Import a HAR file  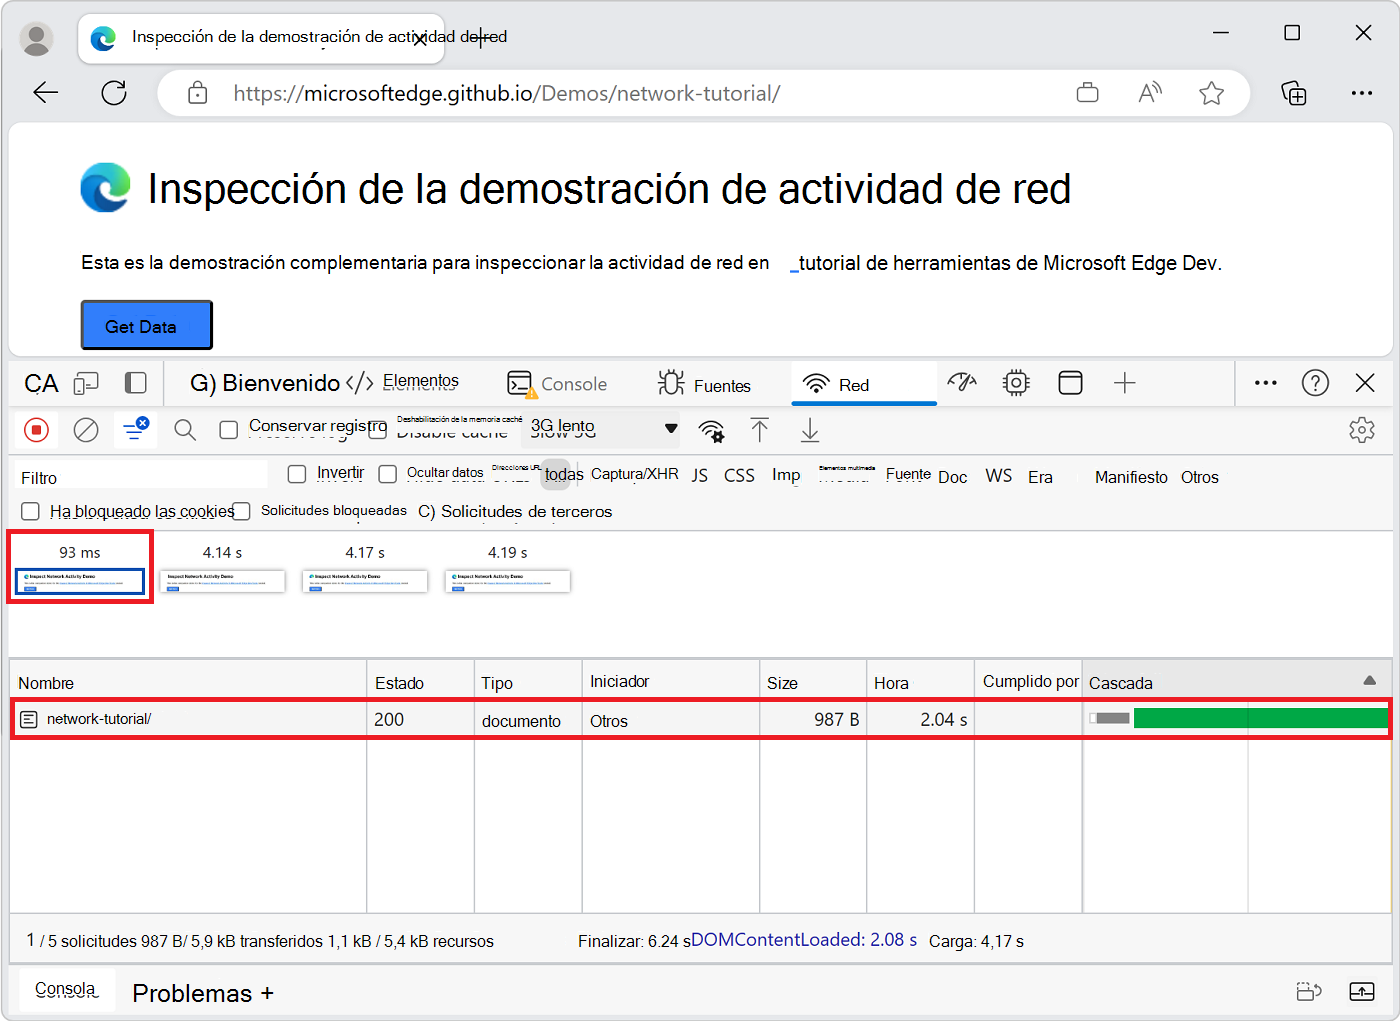click(x=760, y=430)
